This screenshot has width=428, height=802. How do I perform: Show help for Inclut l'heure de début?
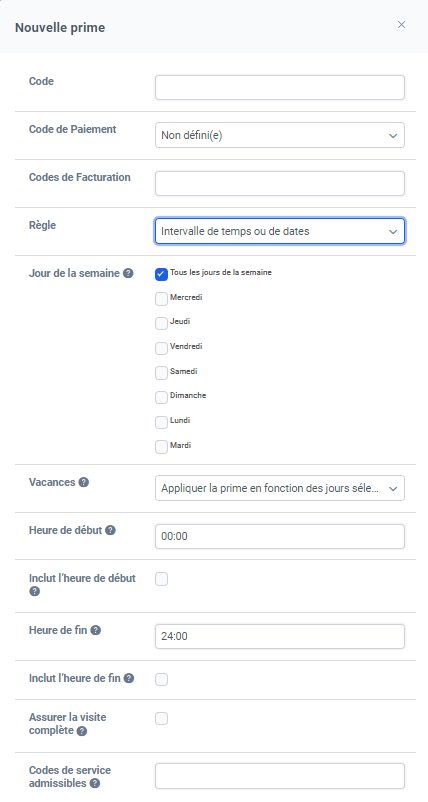[34, 591]
